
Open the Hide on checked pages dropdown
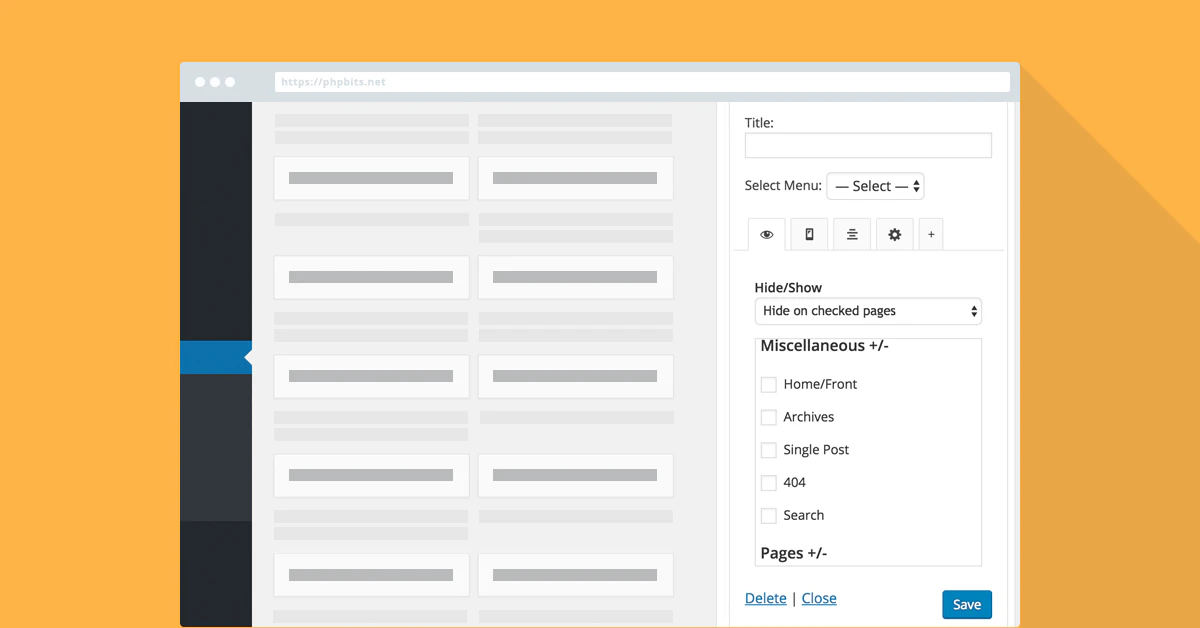click(x=868, y=311)
